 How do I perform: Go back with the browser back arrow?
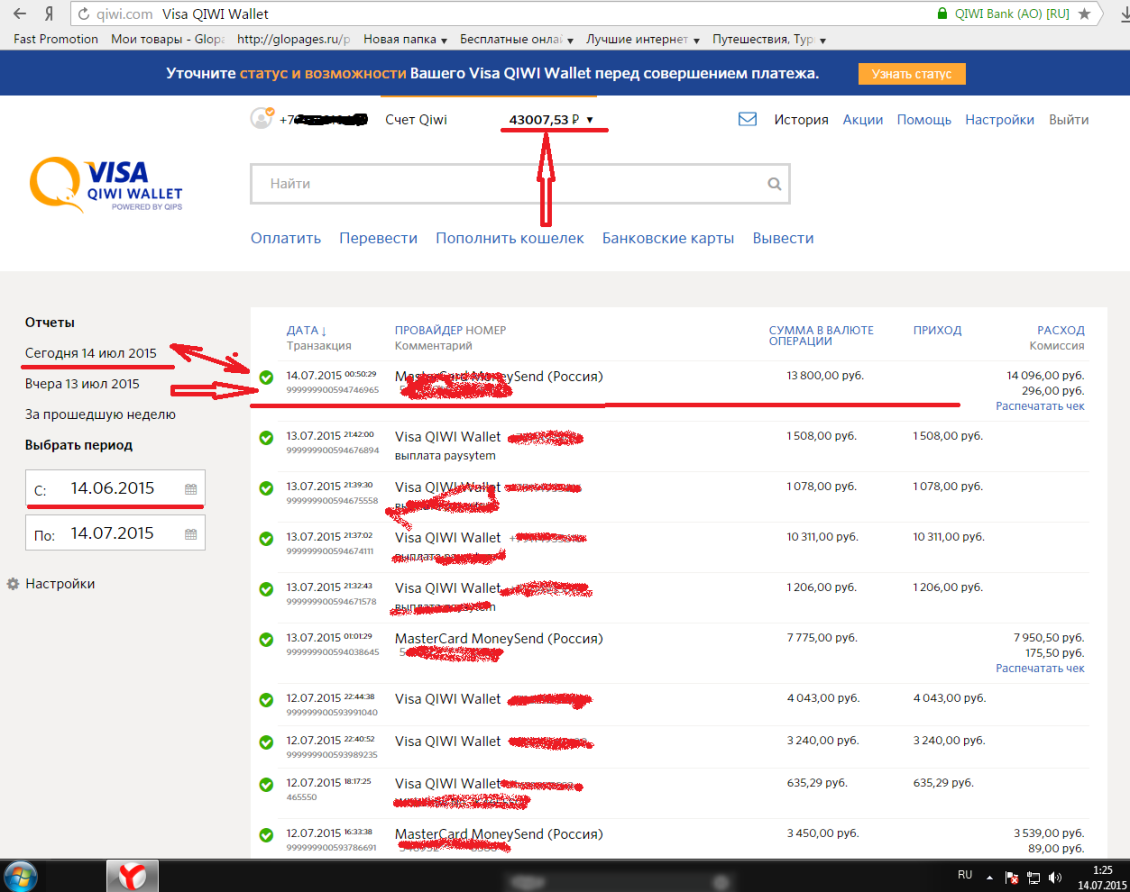[20, 14]
